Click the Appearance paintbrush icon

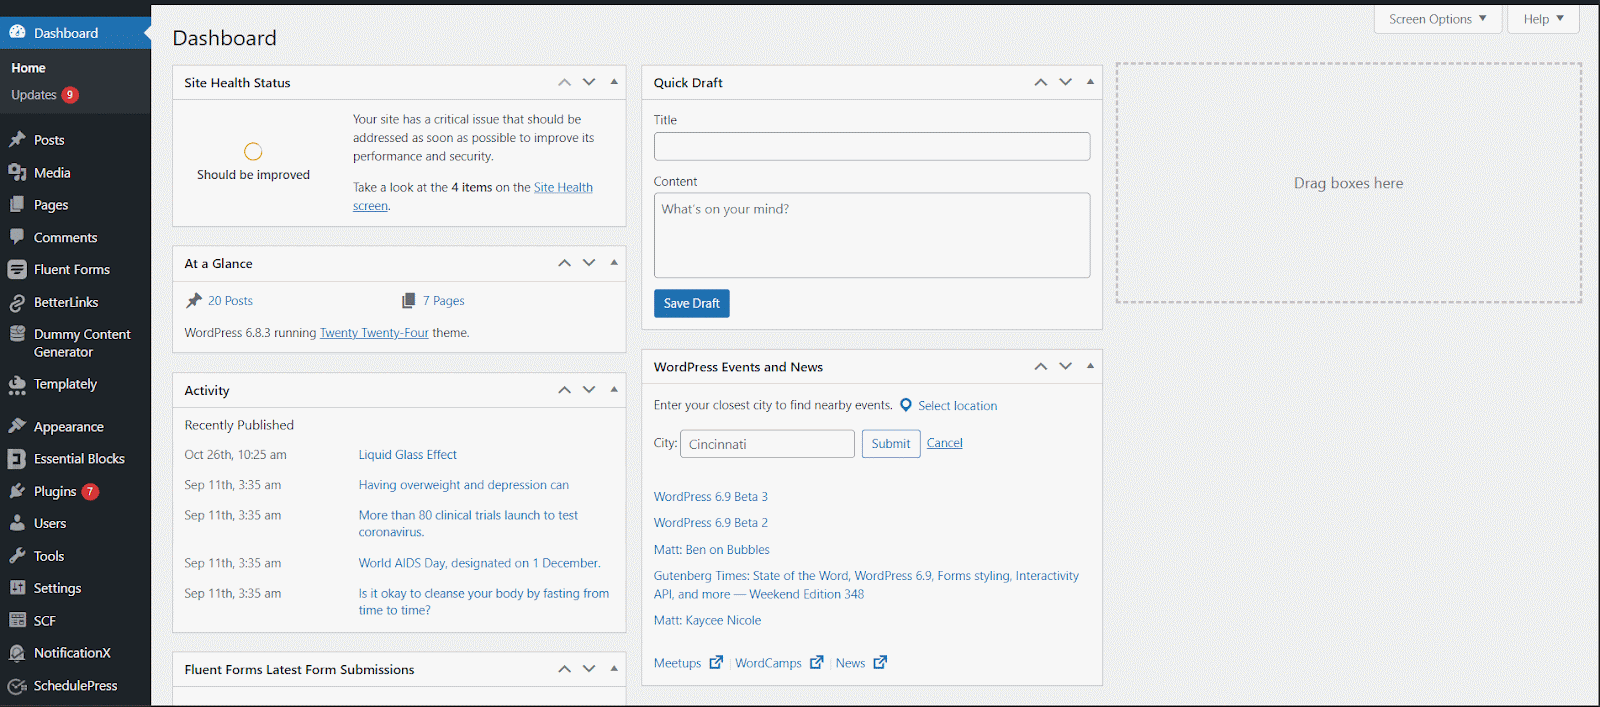17,426
